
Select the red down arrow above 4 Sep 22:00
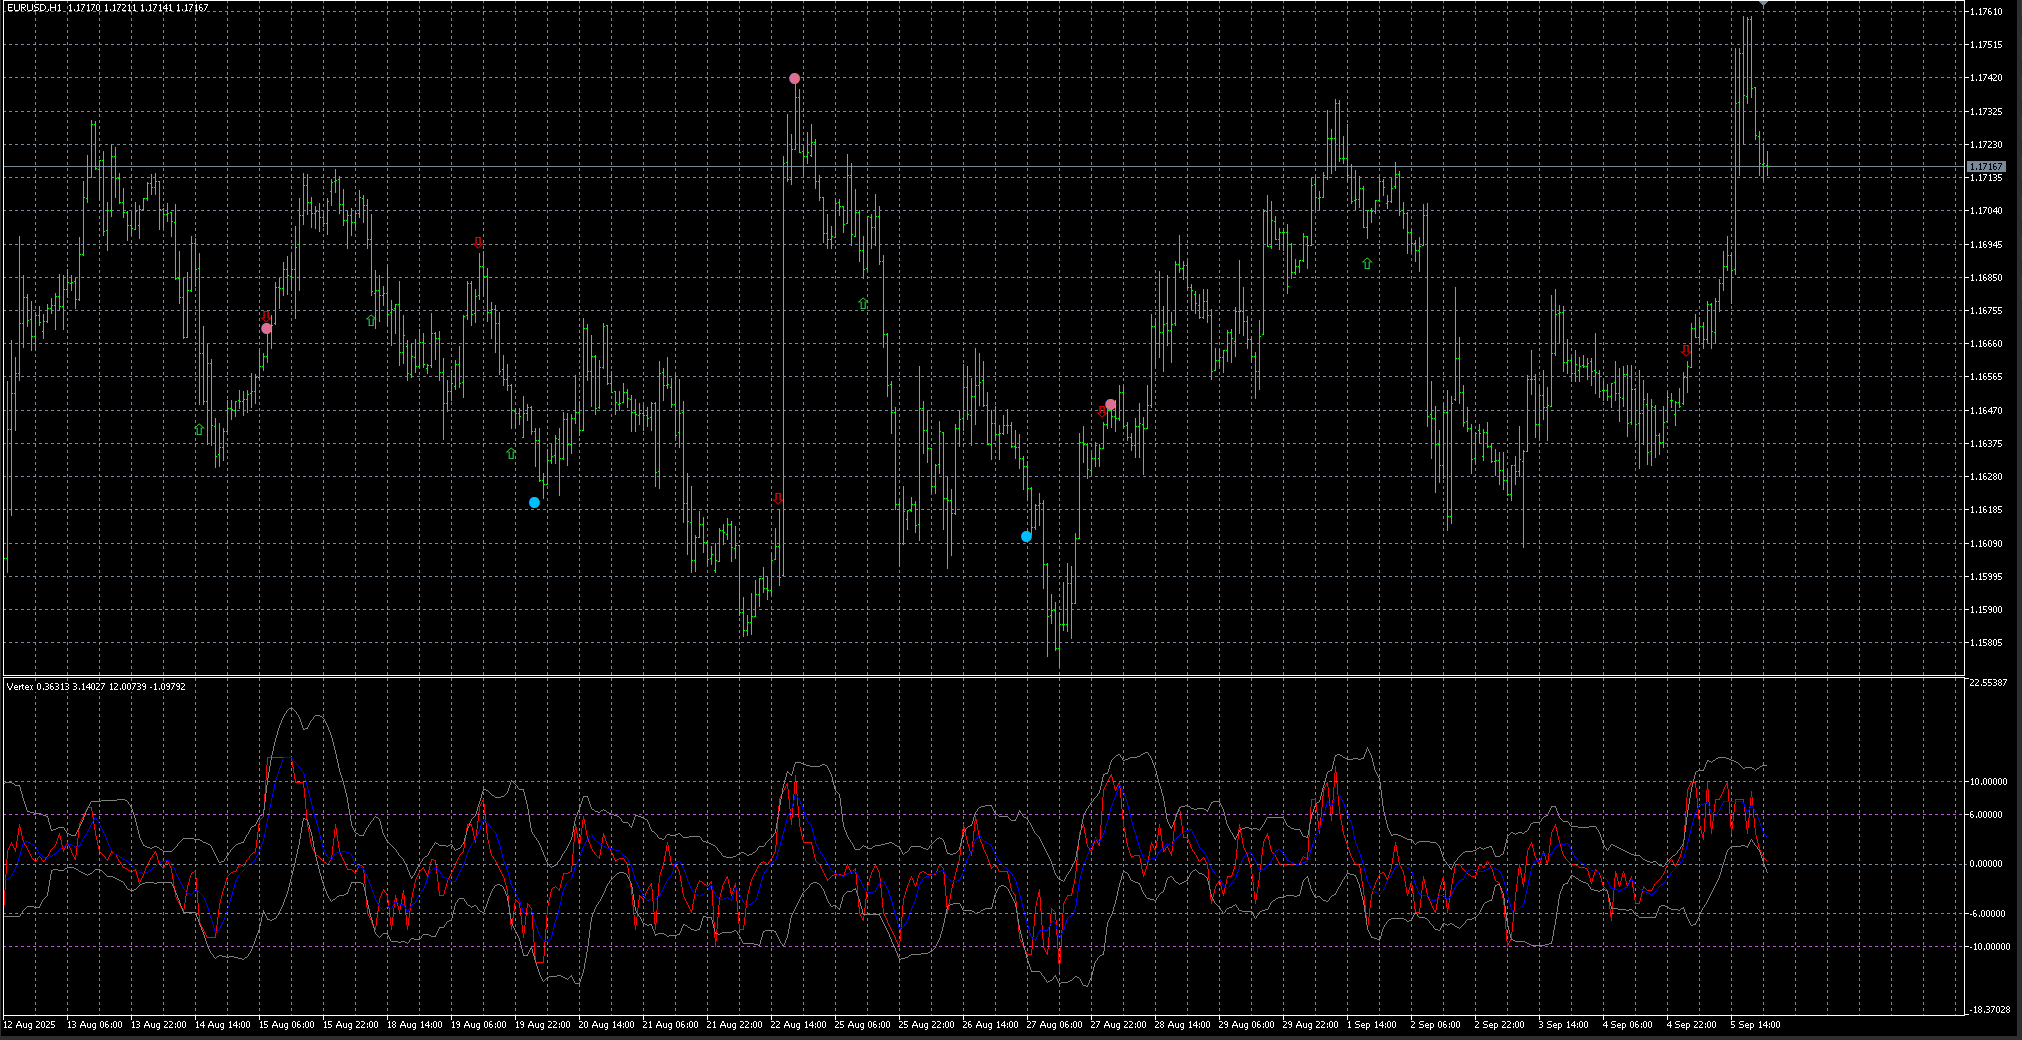pyautogui.click(x=1686, y=351)
